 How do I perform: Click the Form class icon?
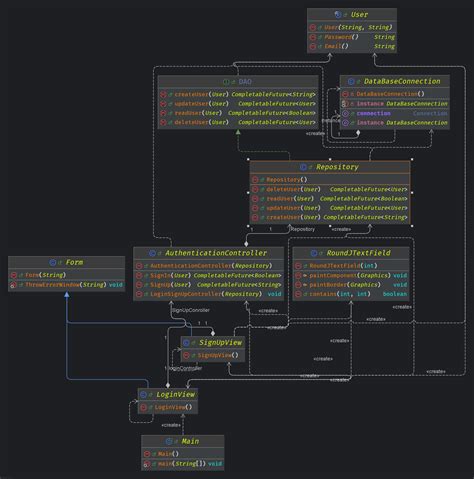click(52, 263)
